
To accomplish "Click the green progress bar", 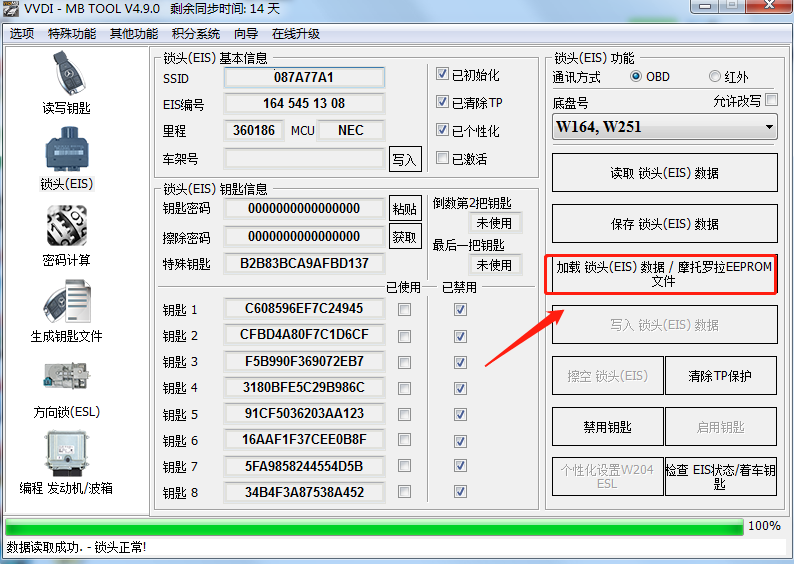I will (374, 526).
